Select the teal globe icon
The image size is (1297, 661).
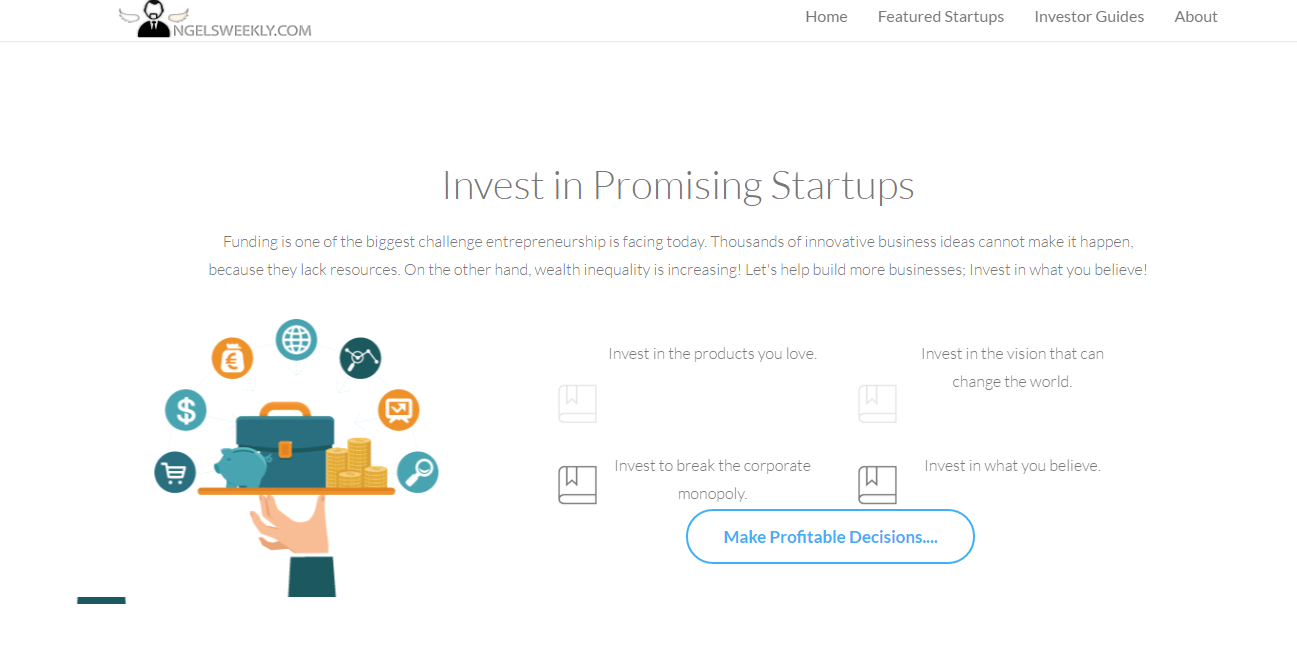[x=296, y=340]
